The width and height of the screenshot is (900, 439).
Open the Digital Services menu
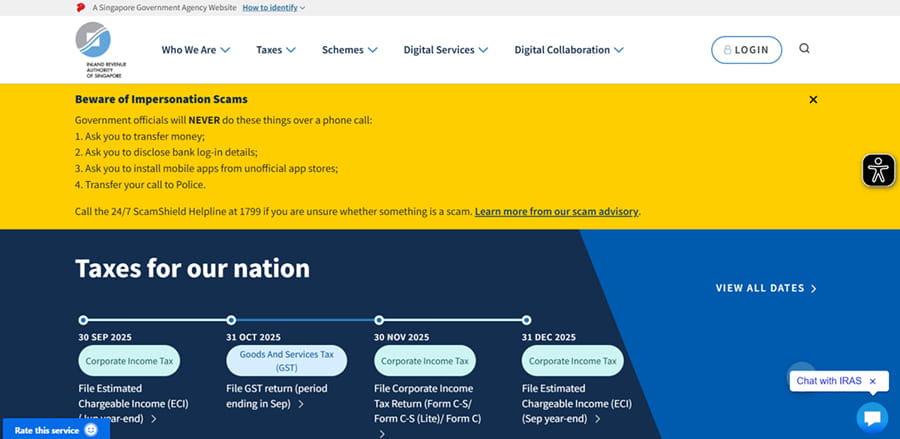click(445, 50)
